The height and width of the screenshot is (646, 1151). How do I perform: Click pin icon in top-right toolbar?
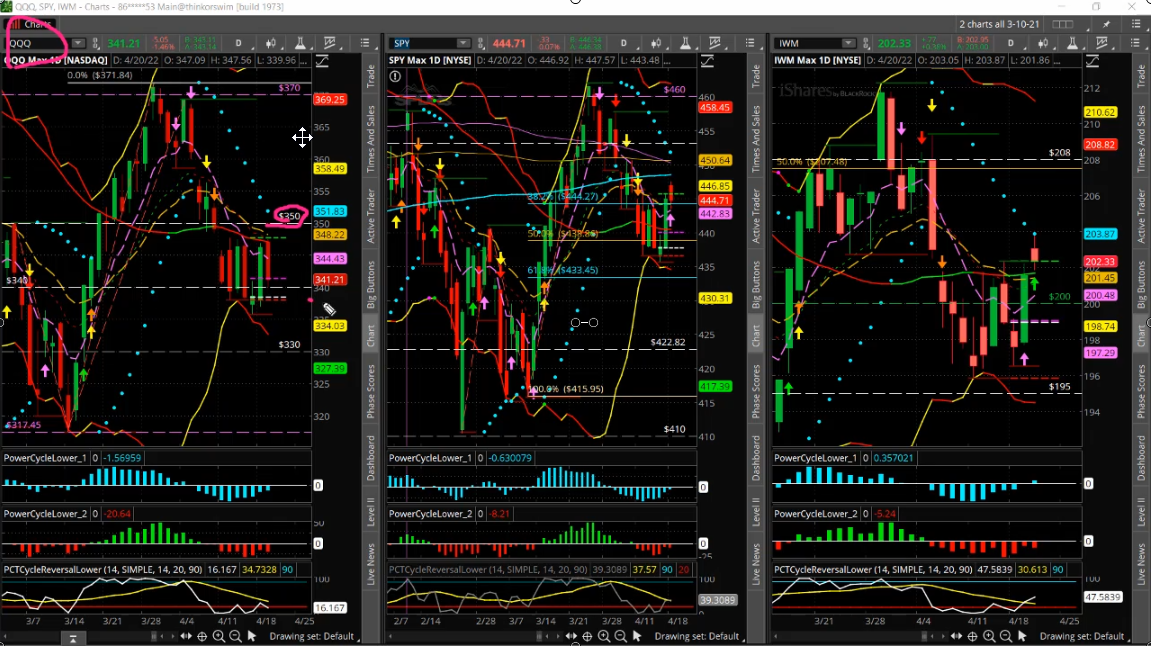[x=1106, y=24]
